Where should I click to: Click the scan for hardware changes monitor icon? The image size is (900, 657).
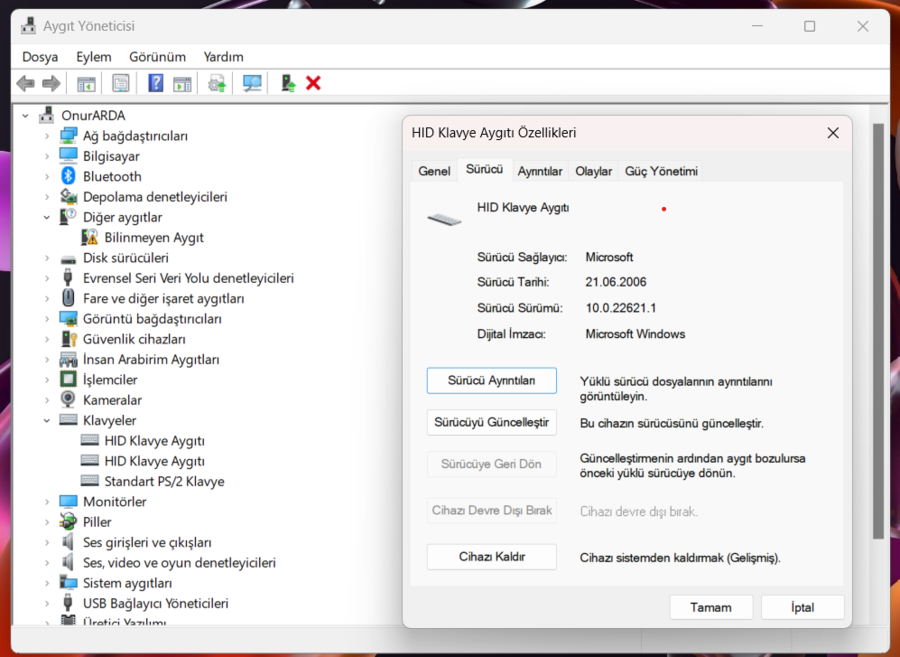pyautogui.click(x=252, y=84)
